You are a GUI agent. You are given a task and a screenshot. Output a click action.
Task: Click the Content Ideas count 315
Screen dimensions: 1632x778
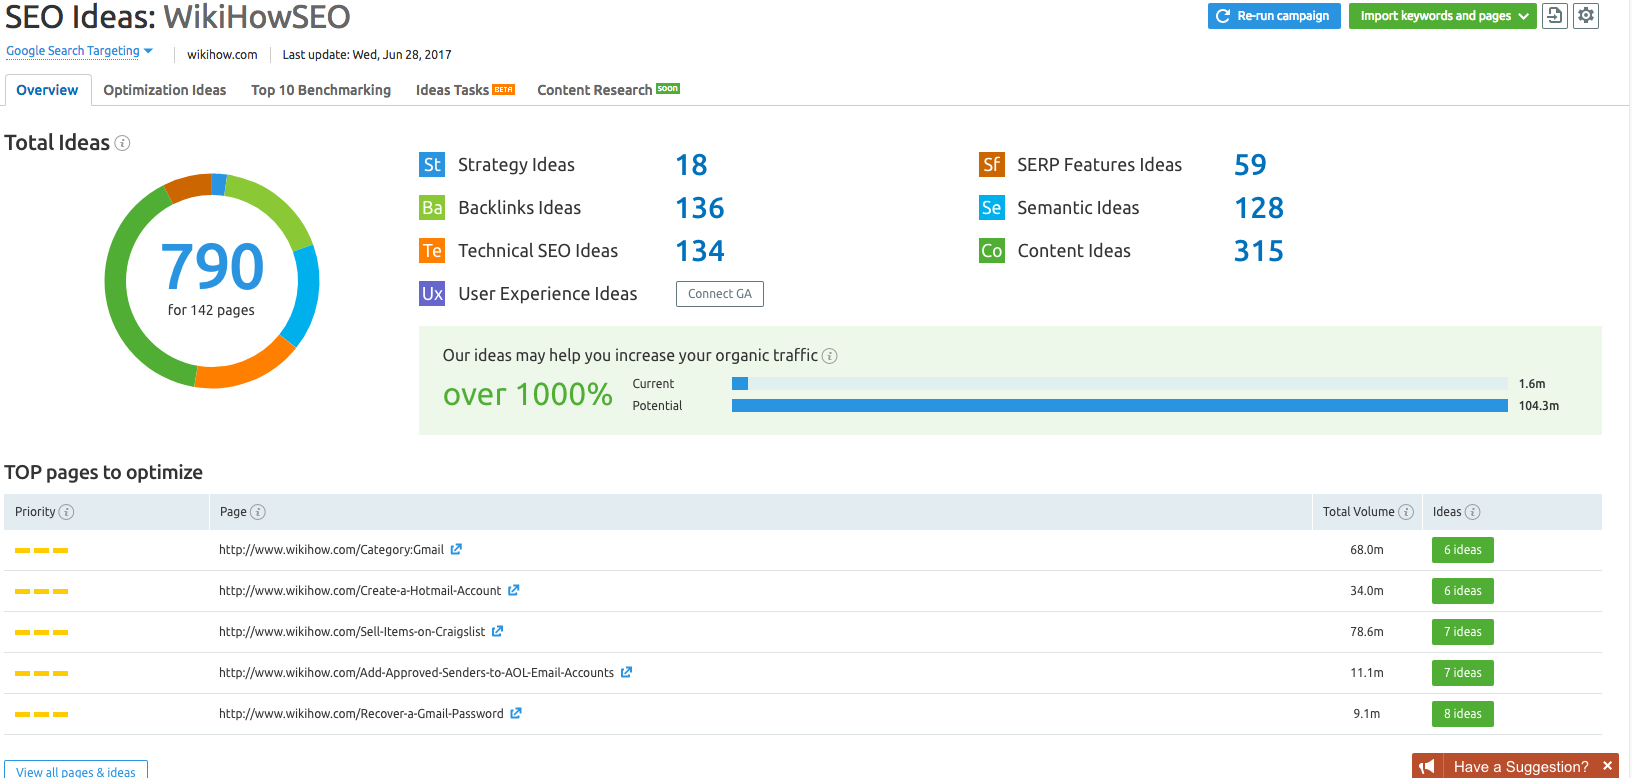(x=1259, y=251)
